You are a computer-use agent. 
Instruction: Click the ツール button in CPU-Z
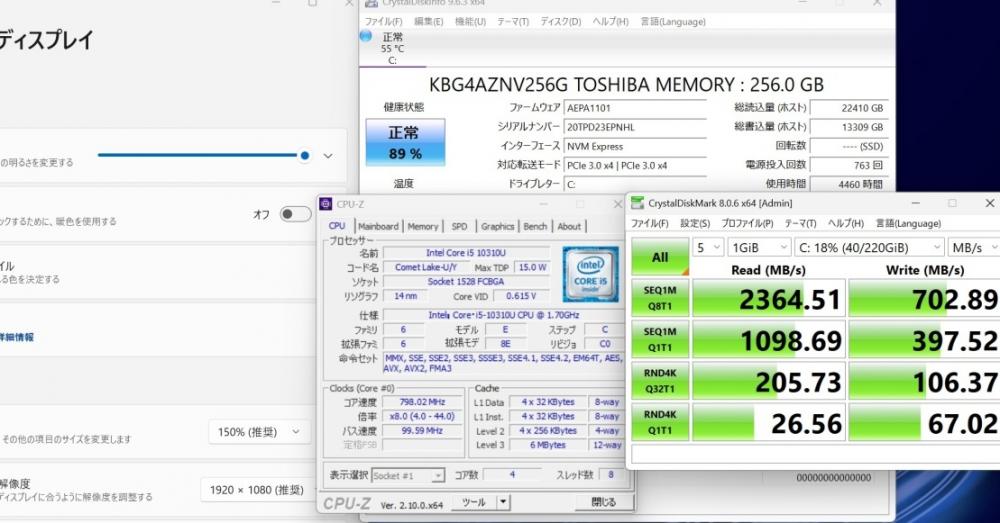(x=474, y=502)
